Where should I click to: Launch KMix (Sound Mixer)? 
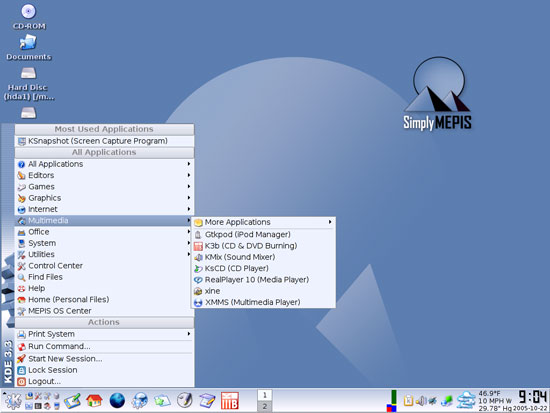[x=263, y=257]
